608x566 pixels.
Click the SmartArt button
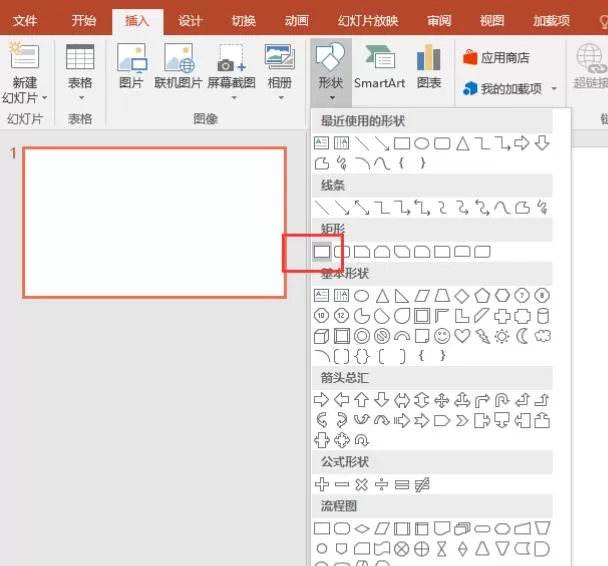point(380,66)
